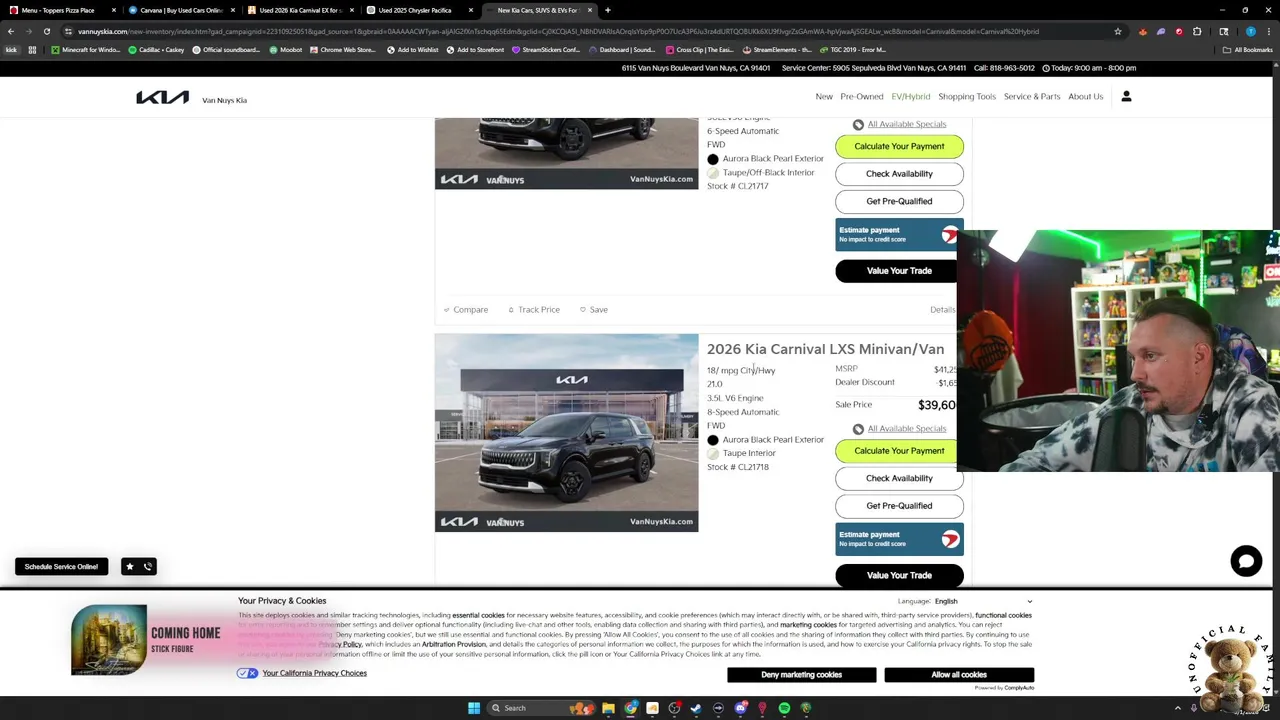Open the Chrome profile avatar
The height and width of the screenshot is (720, 1280).
[1250, 31]
